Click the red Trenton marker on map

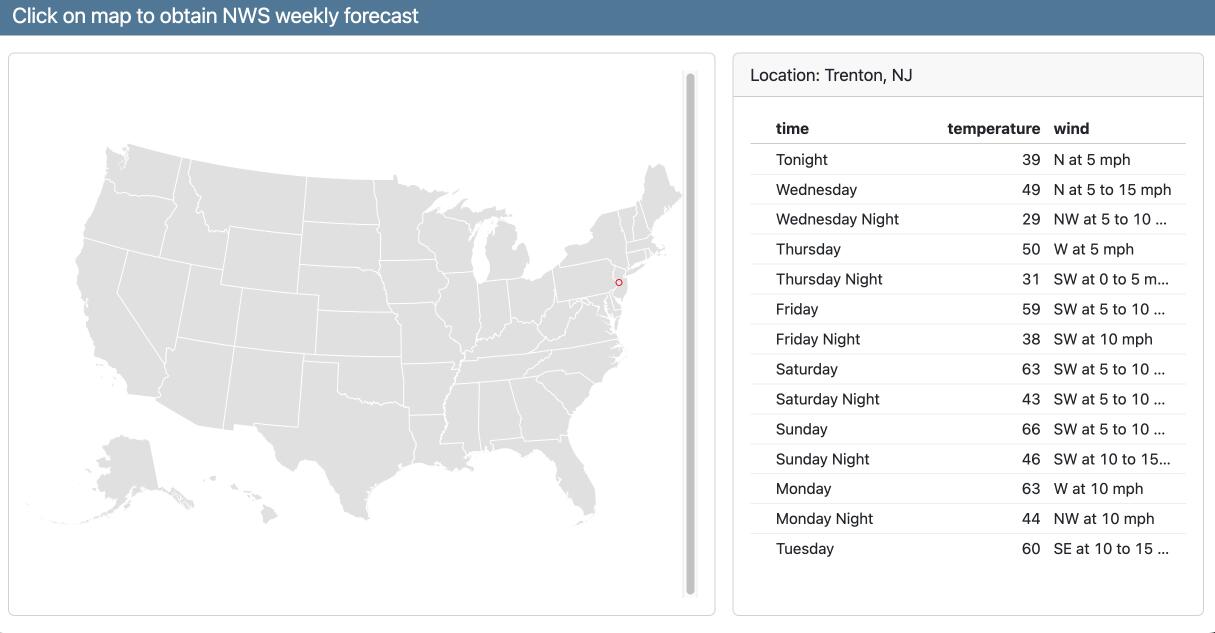[x=619, y=283]
